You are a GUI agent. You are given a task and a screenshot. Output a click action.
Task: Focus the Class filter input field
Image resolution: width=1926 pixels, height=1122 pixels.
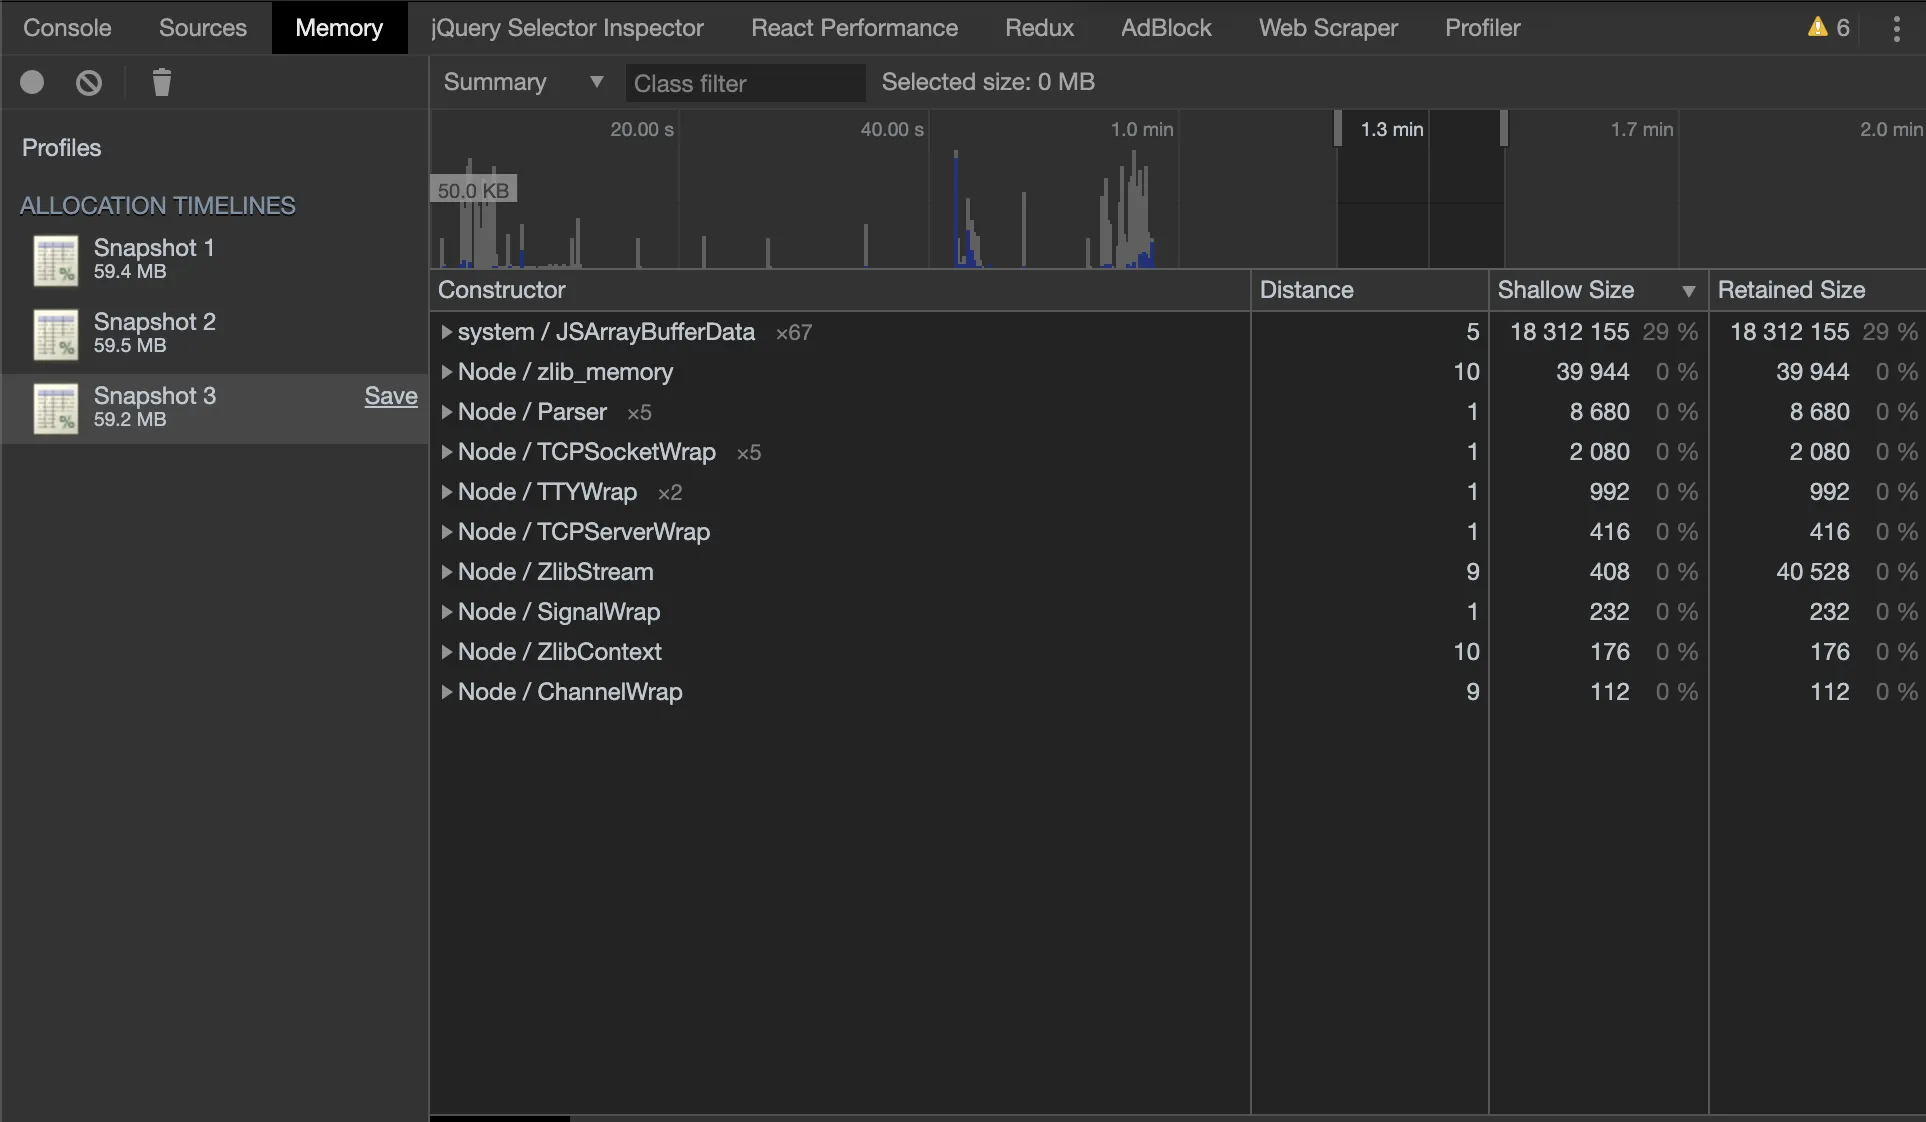point(744,83)
